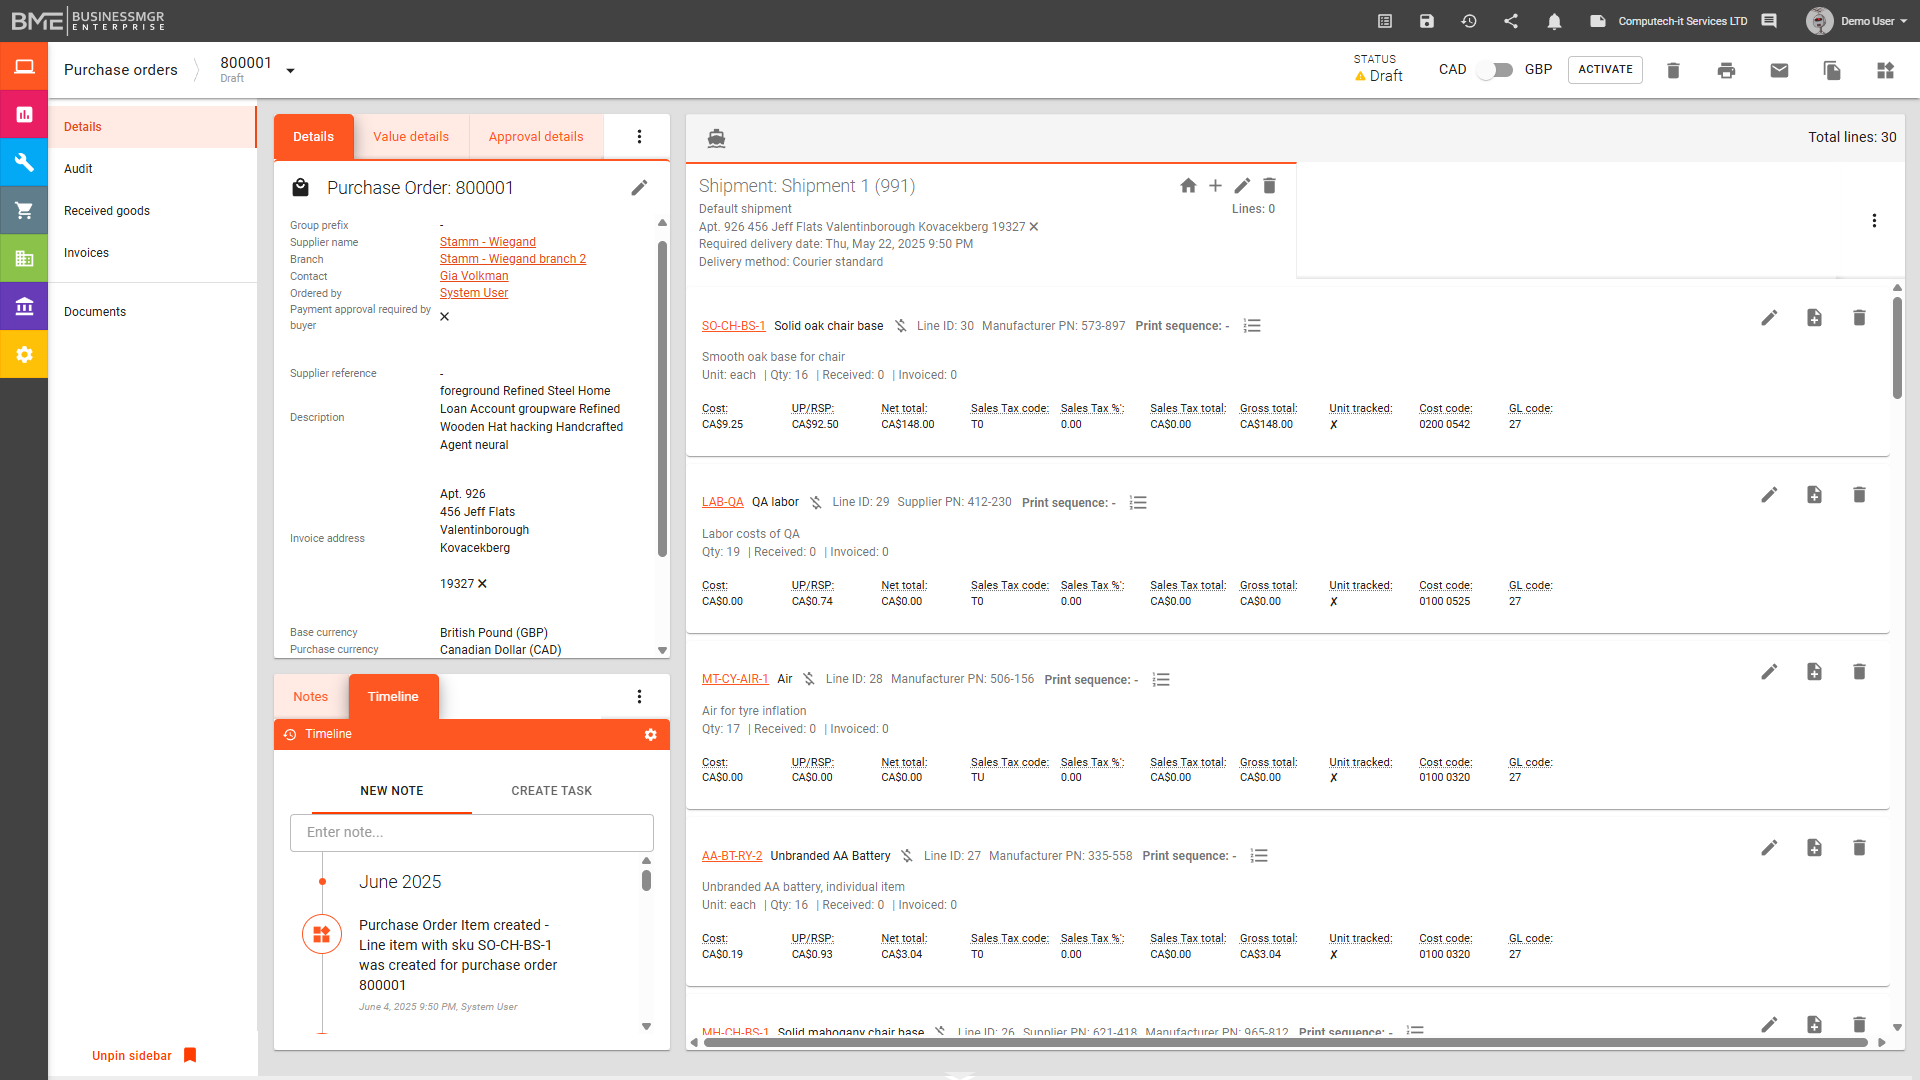Screen dimensions: 1920x1080
Task: Click the shipment home icon
Action: (x=1188, y=186)
